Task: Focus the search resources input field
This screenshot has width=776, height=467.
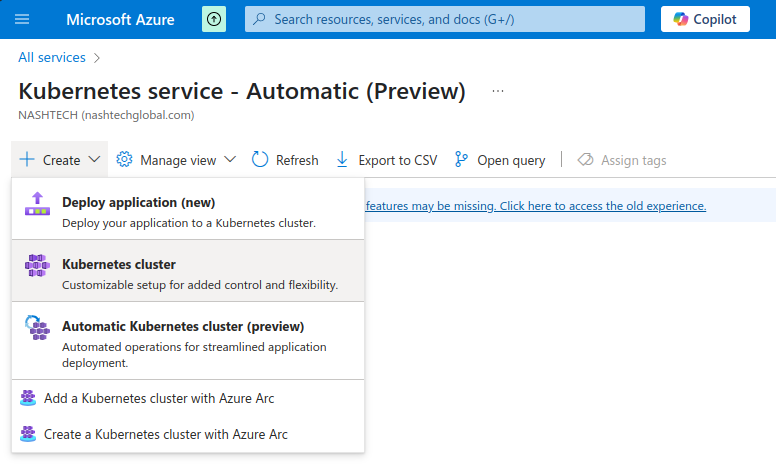Action: pyautogui.click(x=445, y=19)
